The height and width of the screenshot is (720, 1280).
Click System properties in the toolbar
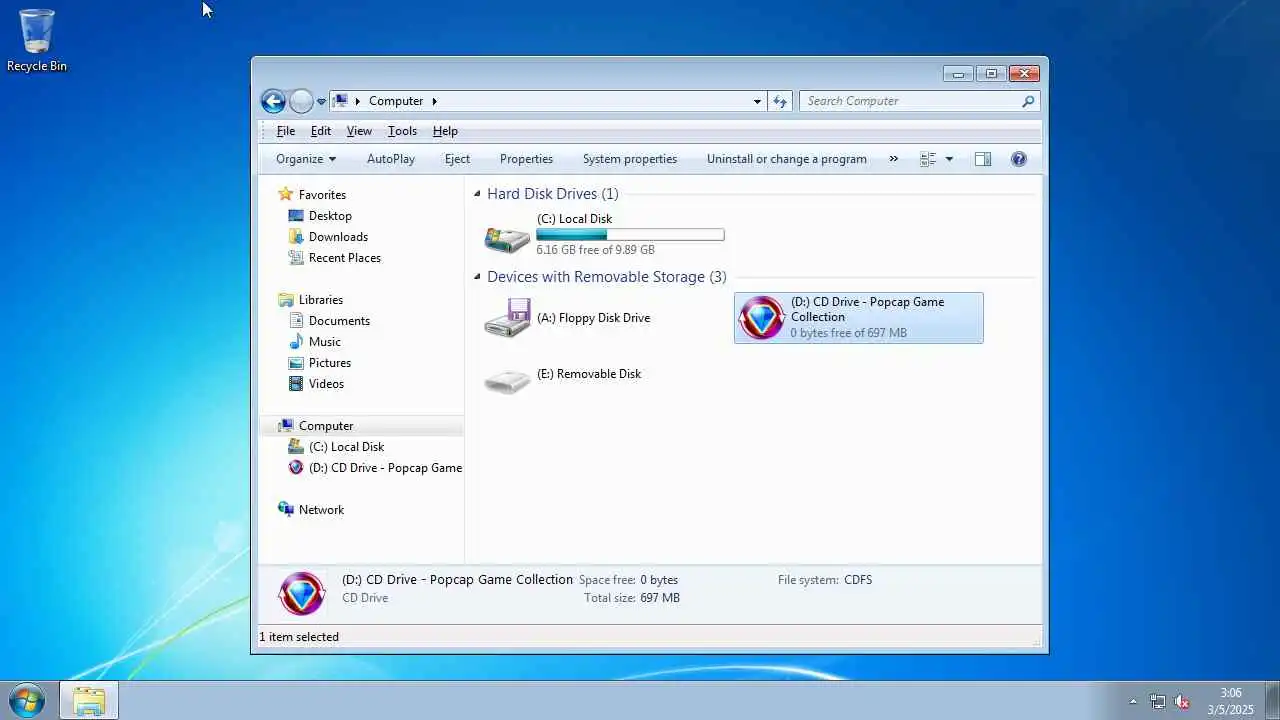tap(630, 159)
